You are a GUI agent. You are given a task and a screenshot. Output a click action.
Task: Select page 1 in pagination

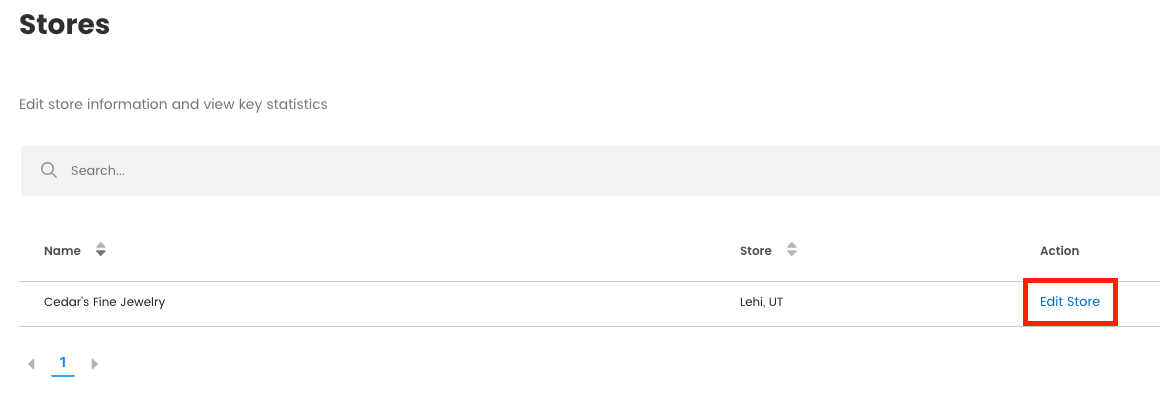point(63,363)
